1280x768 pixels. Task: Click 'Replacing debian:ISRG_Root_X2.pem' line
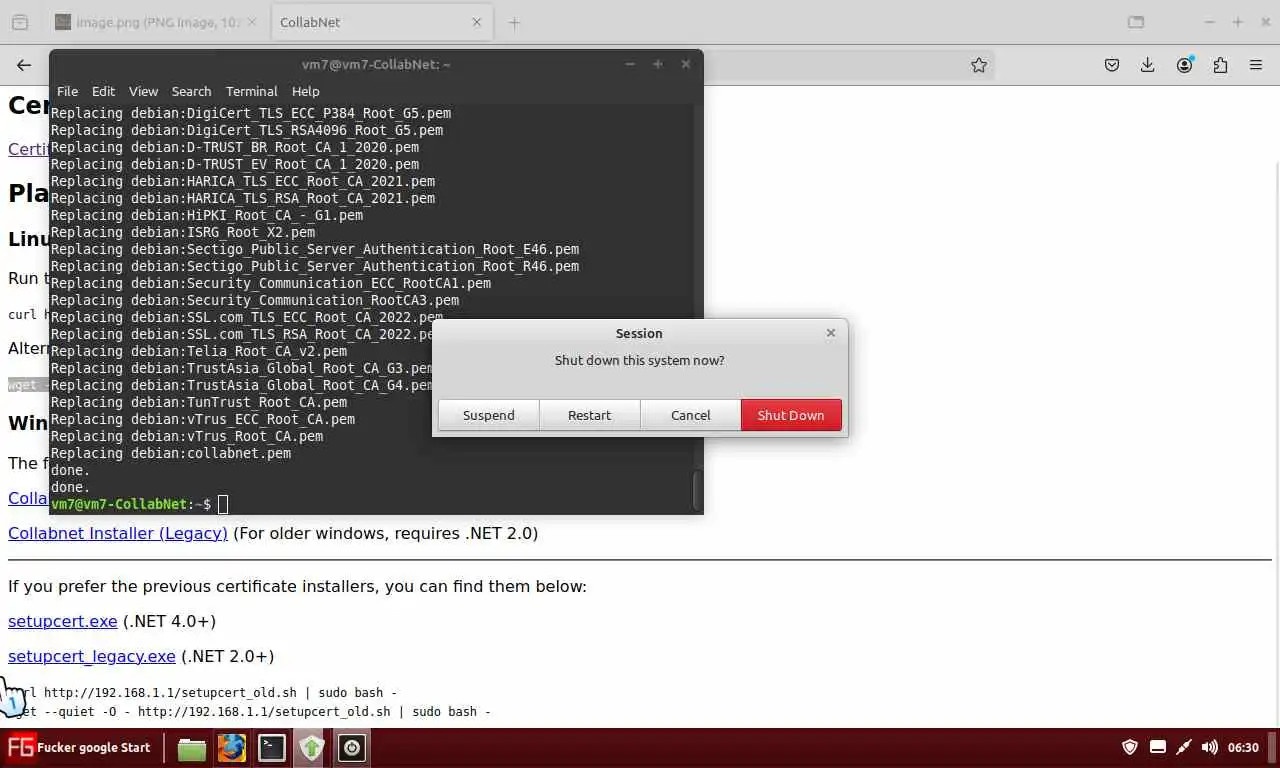click(x=183, y=232)
